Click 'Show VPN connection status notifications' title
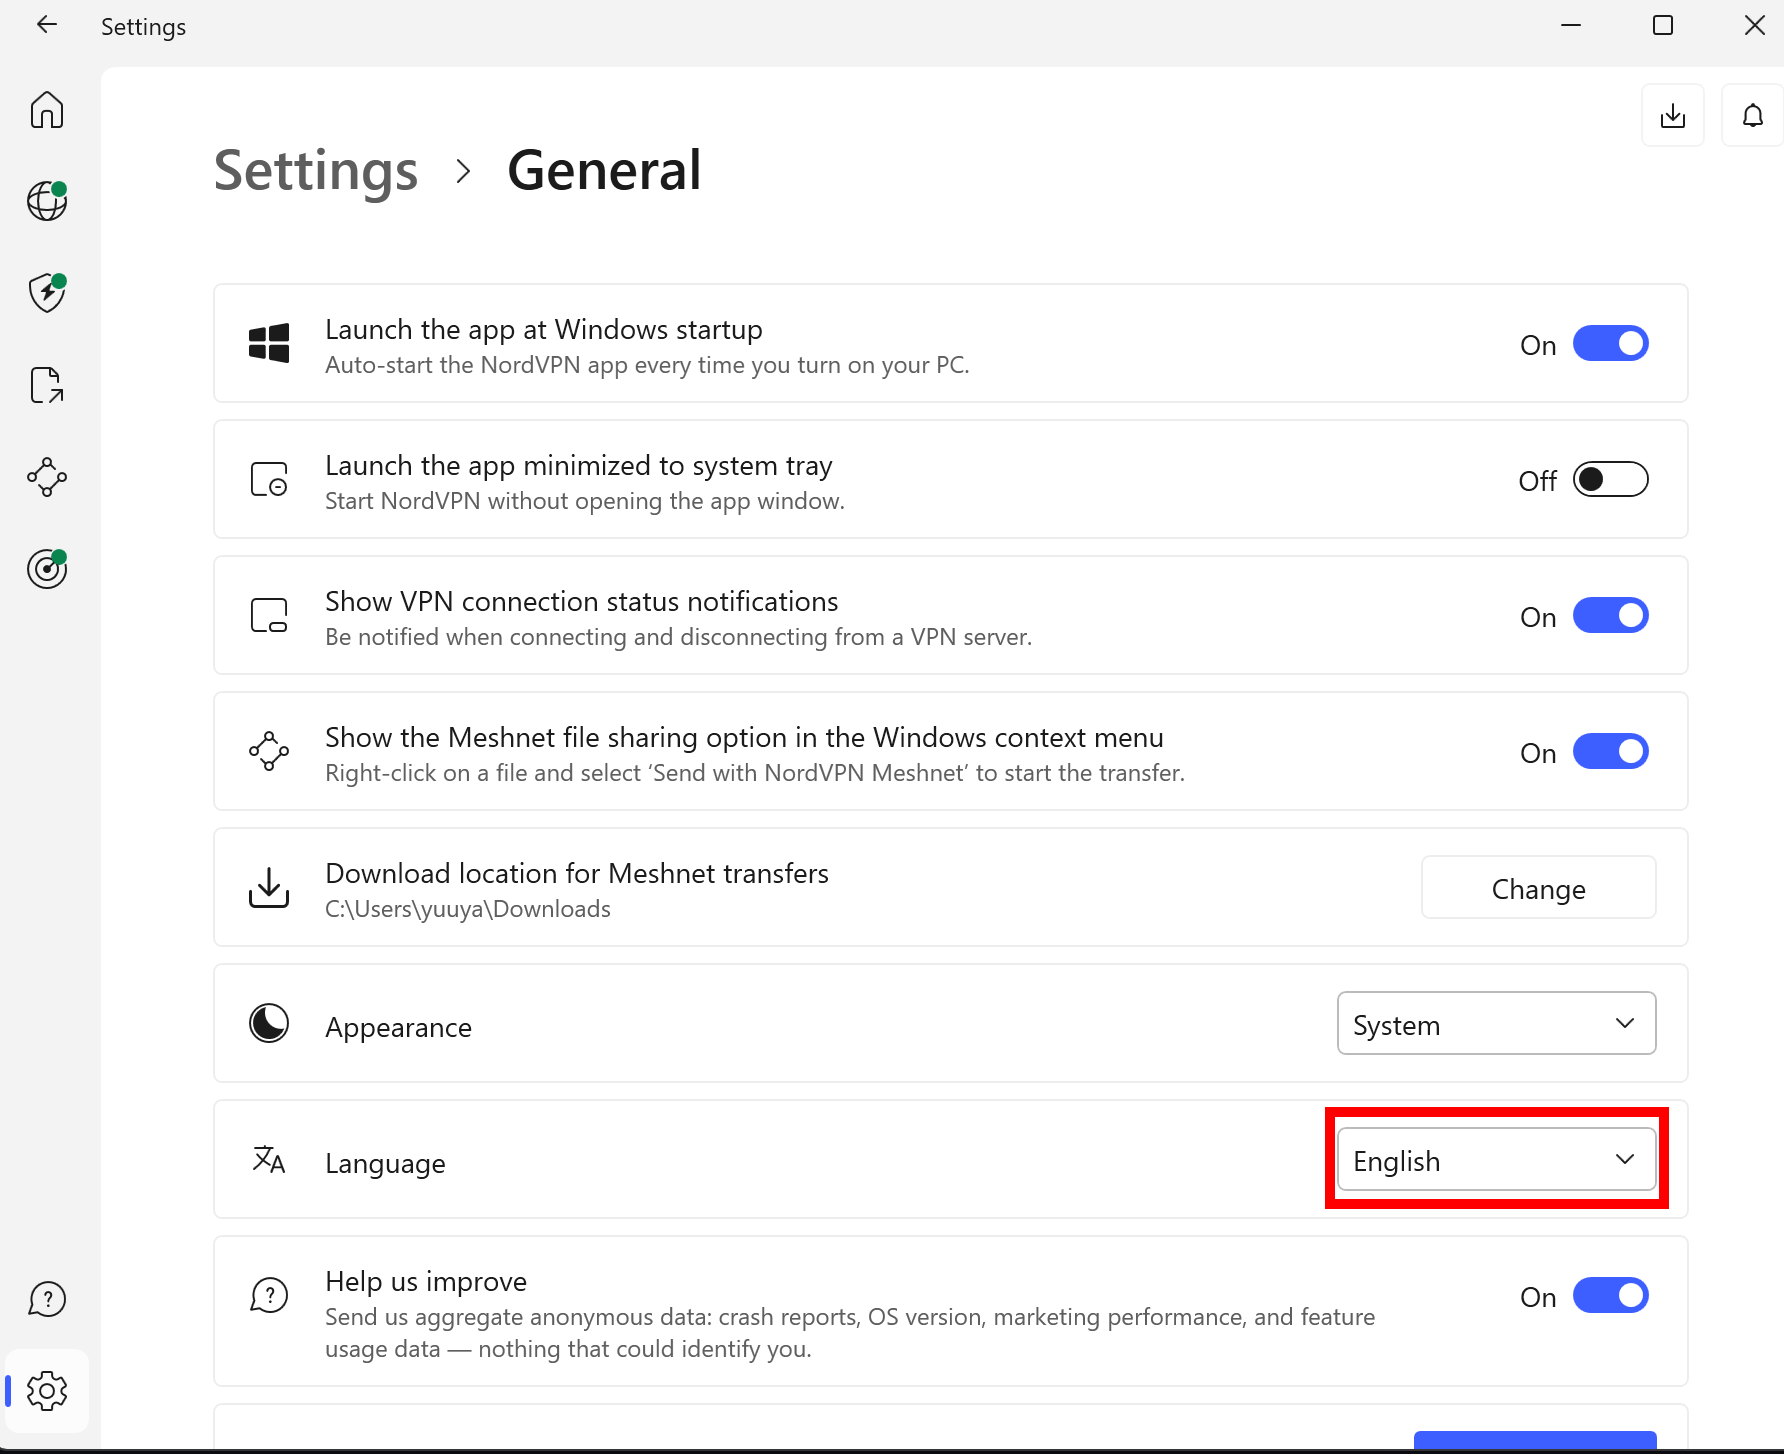This screenshot has width=1784, height=1454. (x=582, y=601)
